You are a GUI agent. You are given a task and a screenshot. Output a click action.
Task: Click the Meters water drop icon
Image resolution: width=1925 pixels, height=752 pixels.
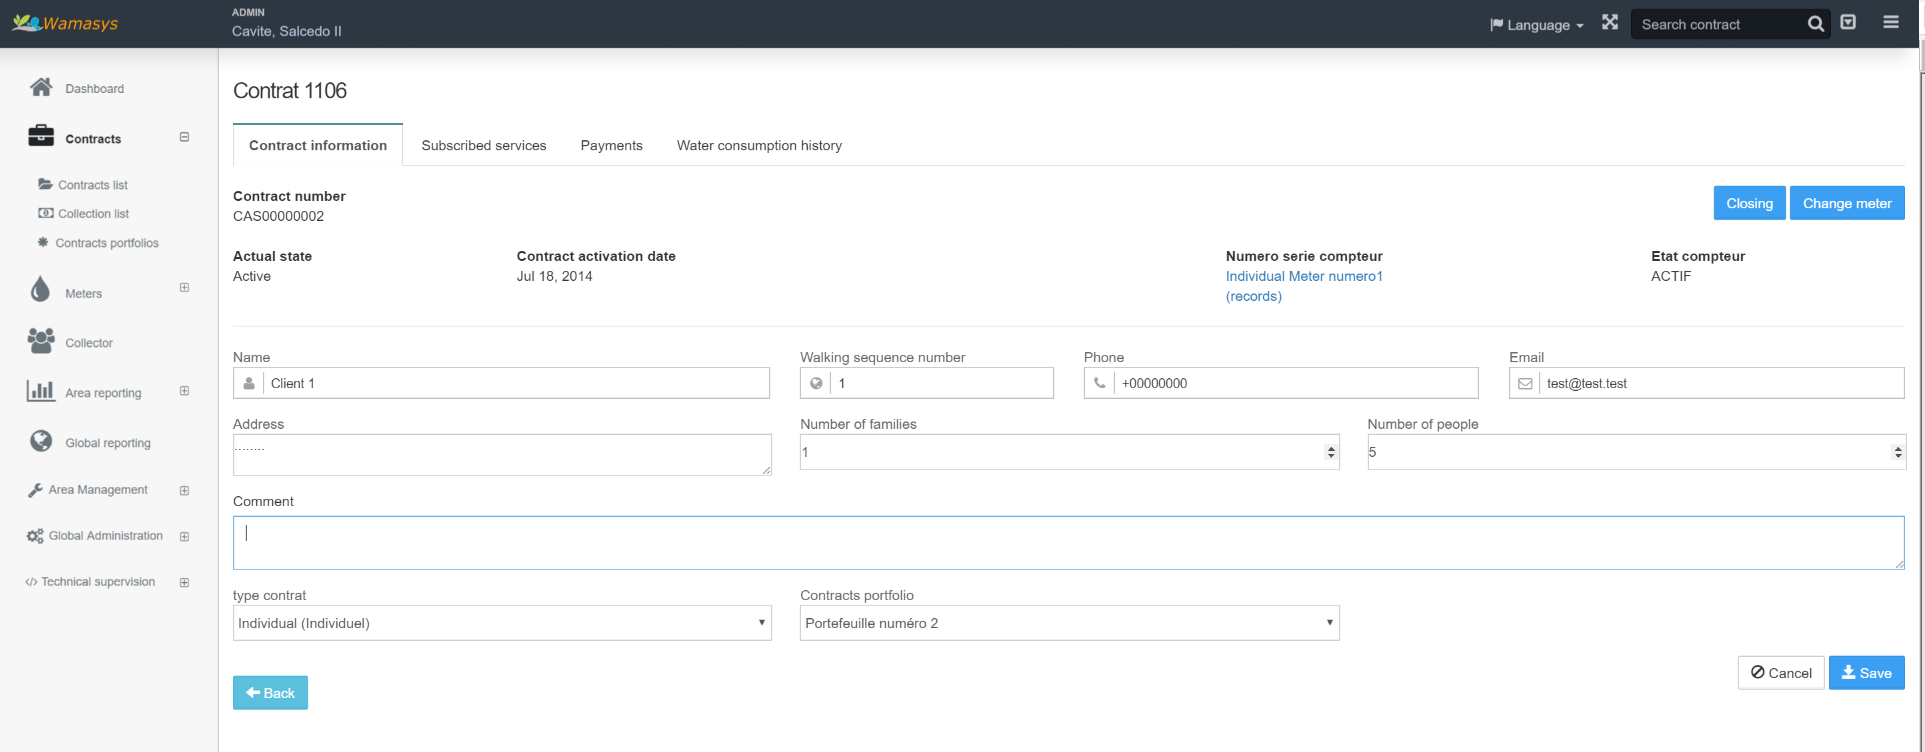coord(40,289)
